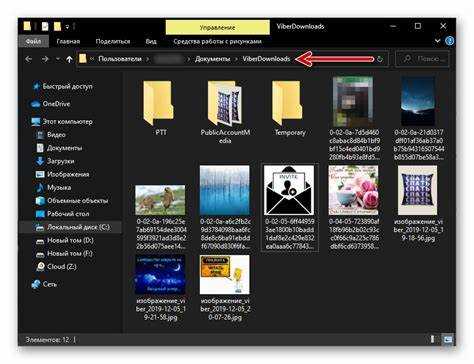Viewport: 474px width, 364px height.
Task: Click the New folder quick access icon
Action: click(x=57, y=26)
